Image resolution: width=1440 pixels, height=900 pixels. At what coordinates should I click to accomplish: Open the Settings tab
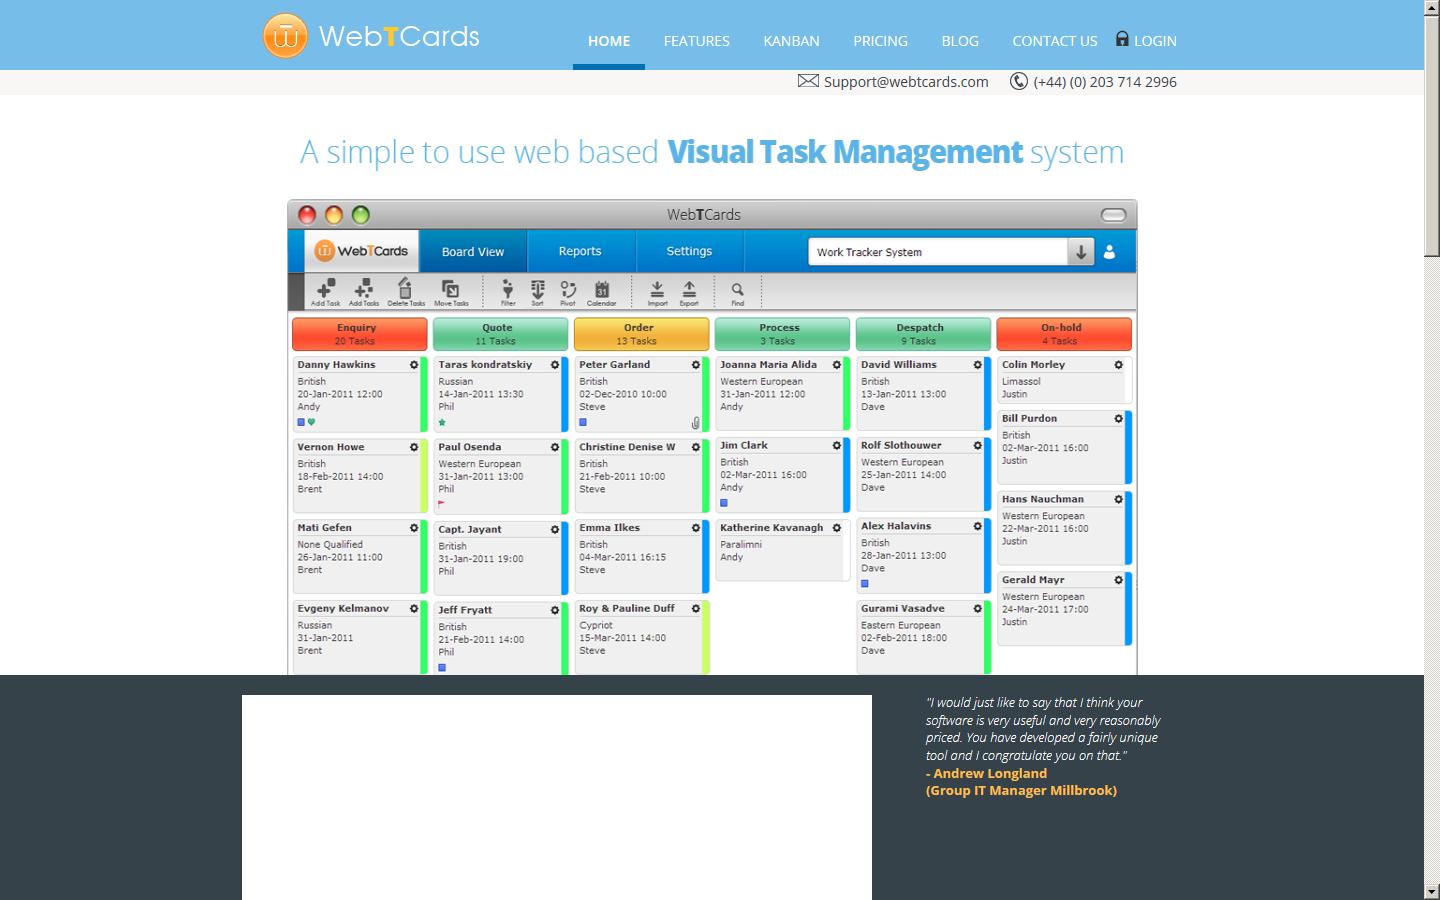pos(689,252)
